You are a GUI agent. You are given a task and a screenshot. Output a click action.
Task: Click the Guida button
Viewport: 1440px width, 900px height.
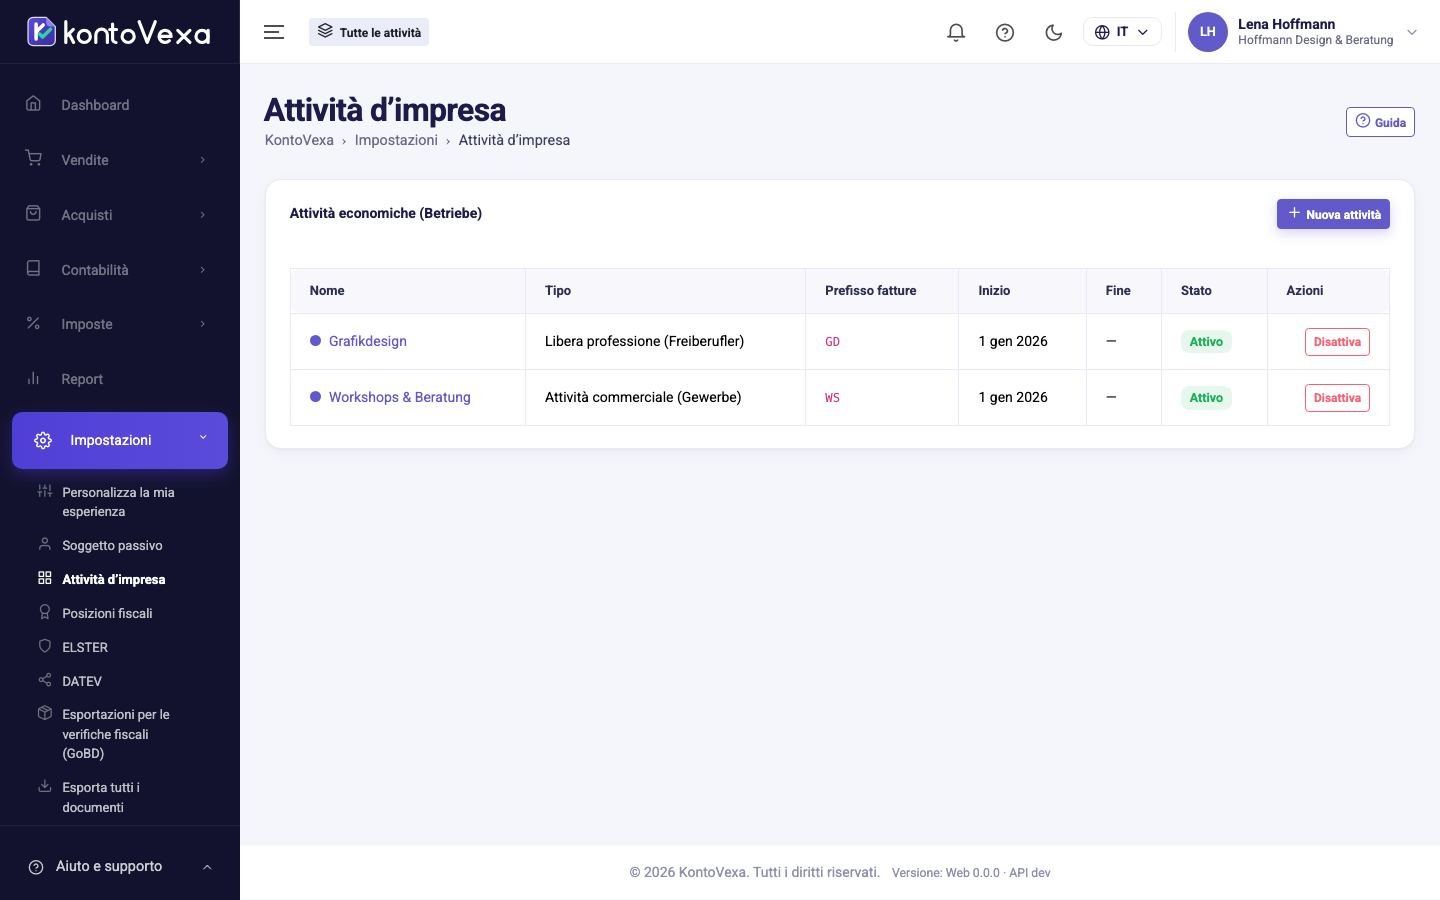(x=1380, y=122)
